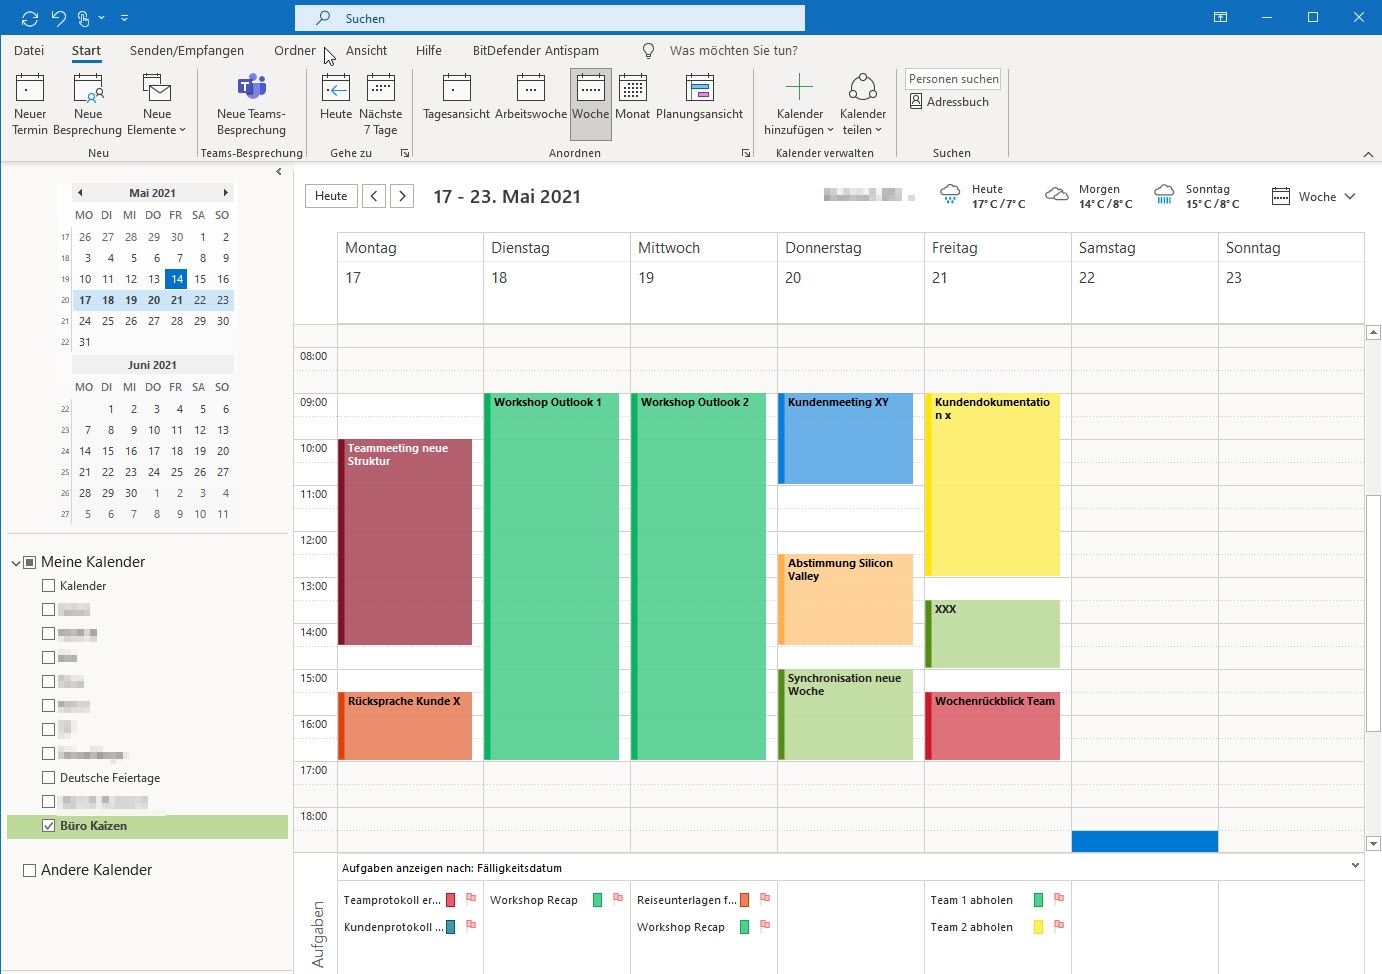Select Kundenmeeting XY appointment
The image size is (1382, 974).
846,438
